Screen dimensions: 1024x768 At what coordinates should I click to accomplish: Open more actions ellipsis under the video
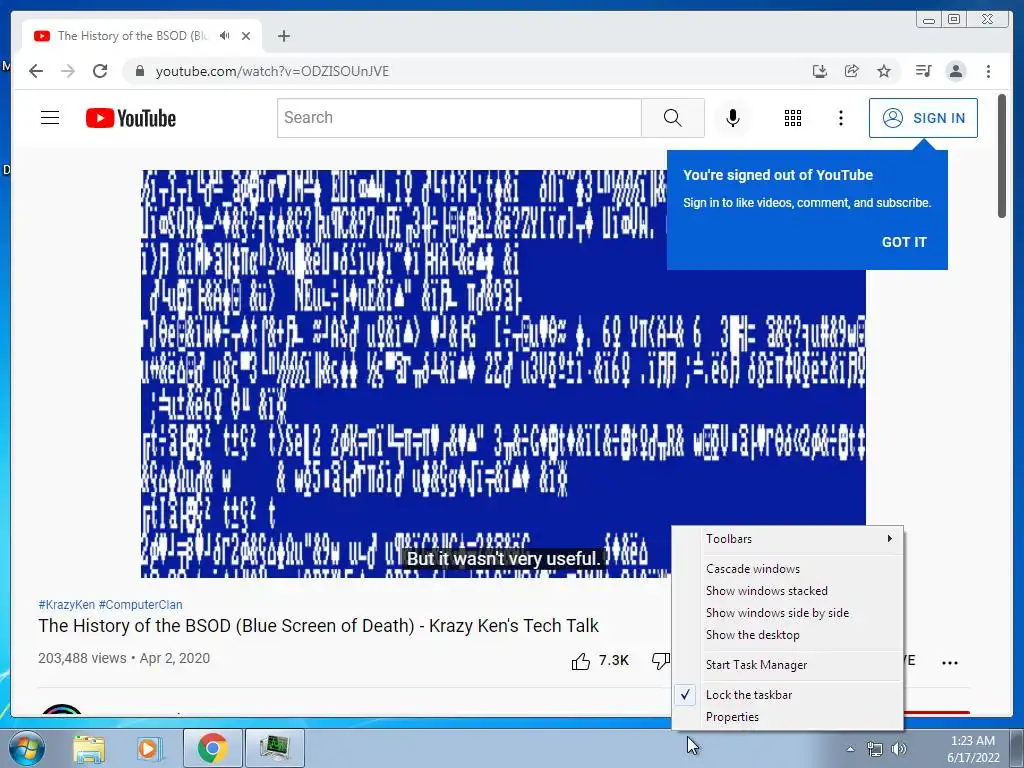click(950, 662)
